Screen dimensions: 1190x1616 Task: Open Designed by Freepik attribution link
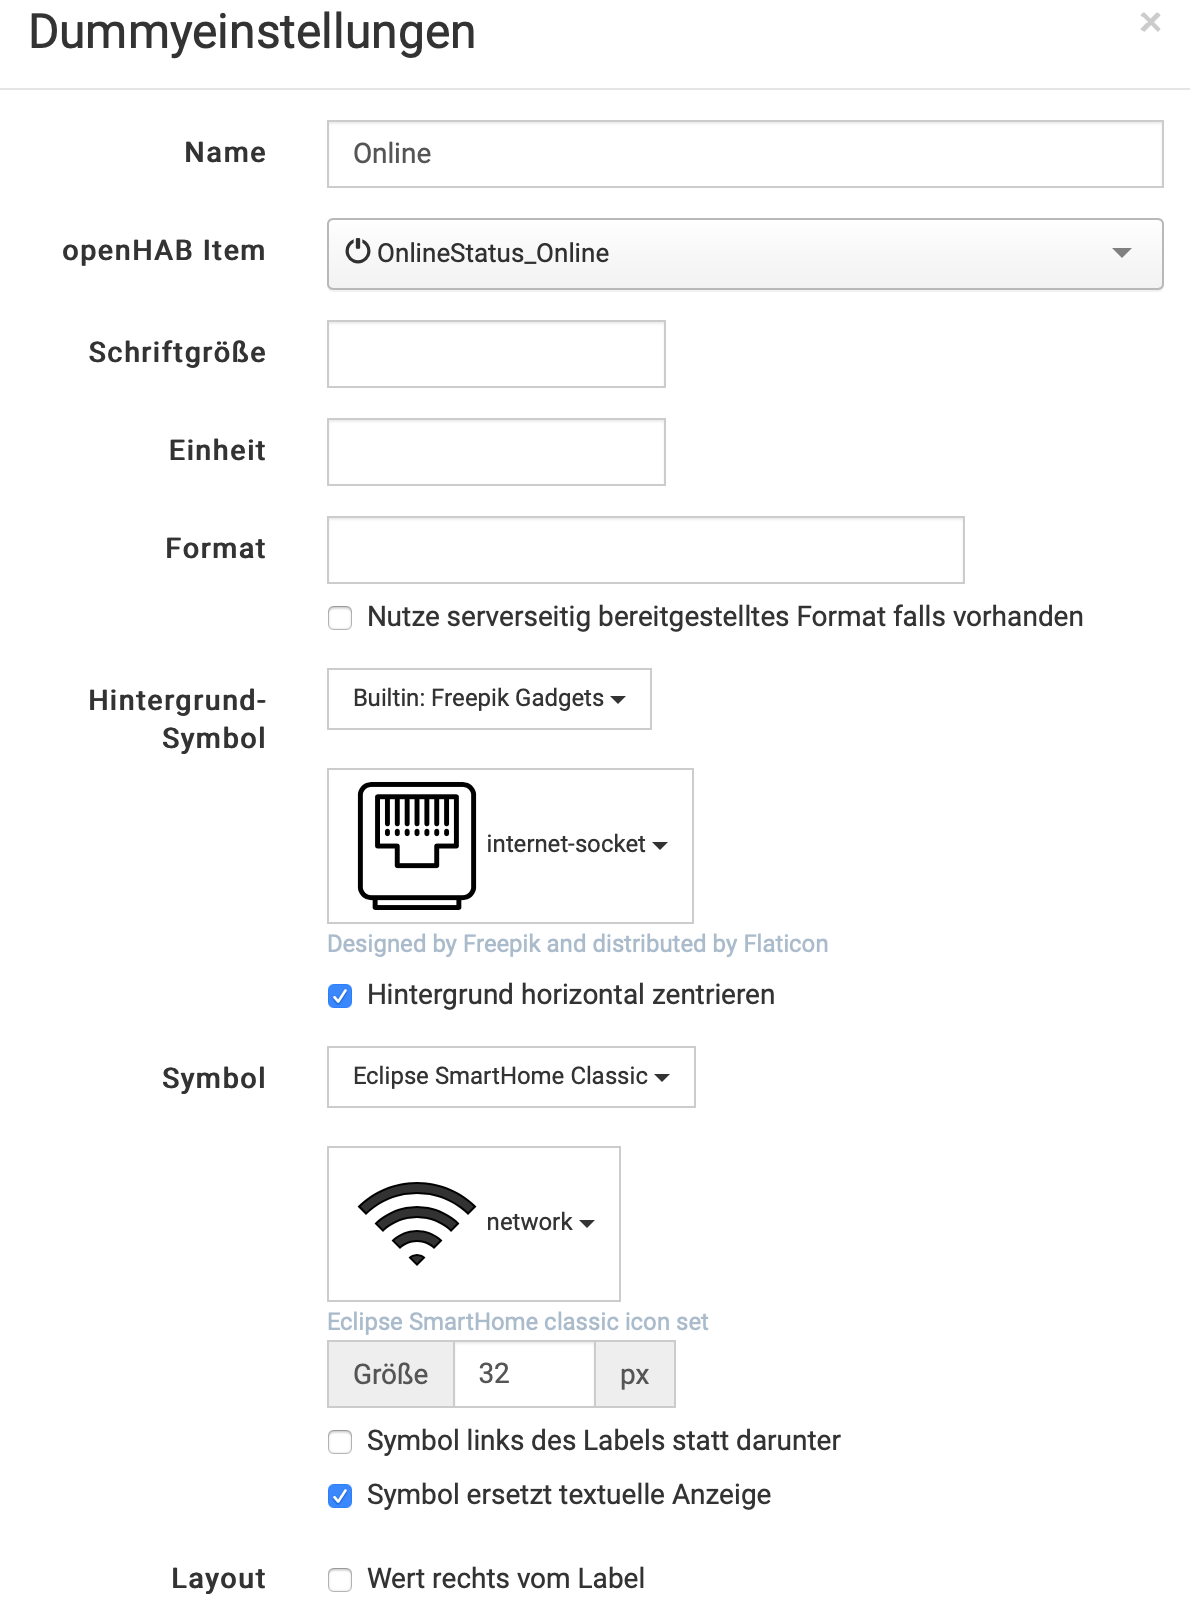tap(577, 944)
